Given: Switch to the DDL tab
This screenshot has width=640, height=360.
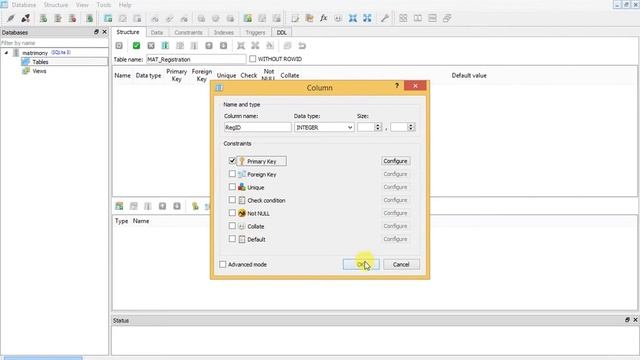Looking at the screenshot, I should [x=282, y=32].
